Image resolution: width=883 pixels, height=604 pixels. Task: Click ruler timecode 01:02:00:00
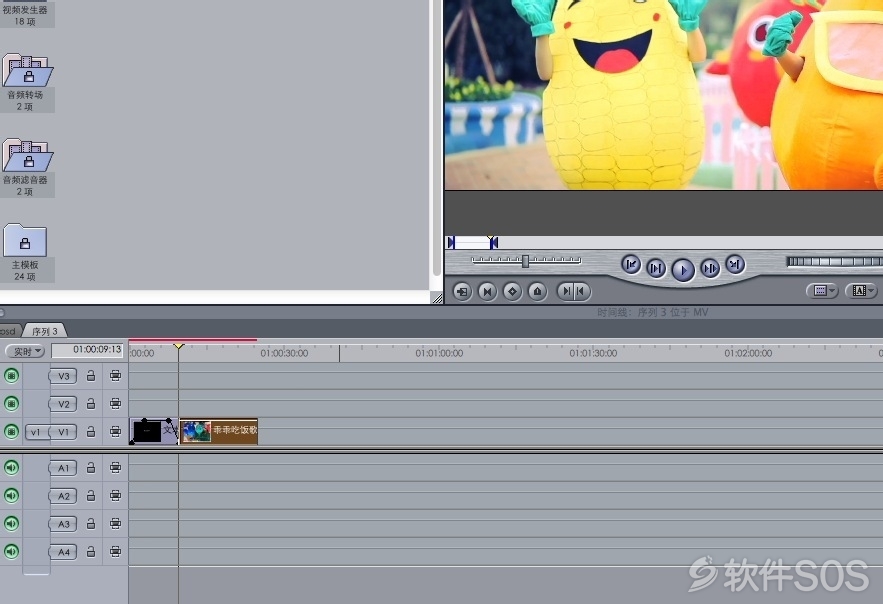pyautogui.click(x=748, y=354)
